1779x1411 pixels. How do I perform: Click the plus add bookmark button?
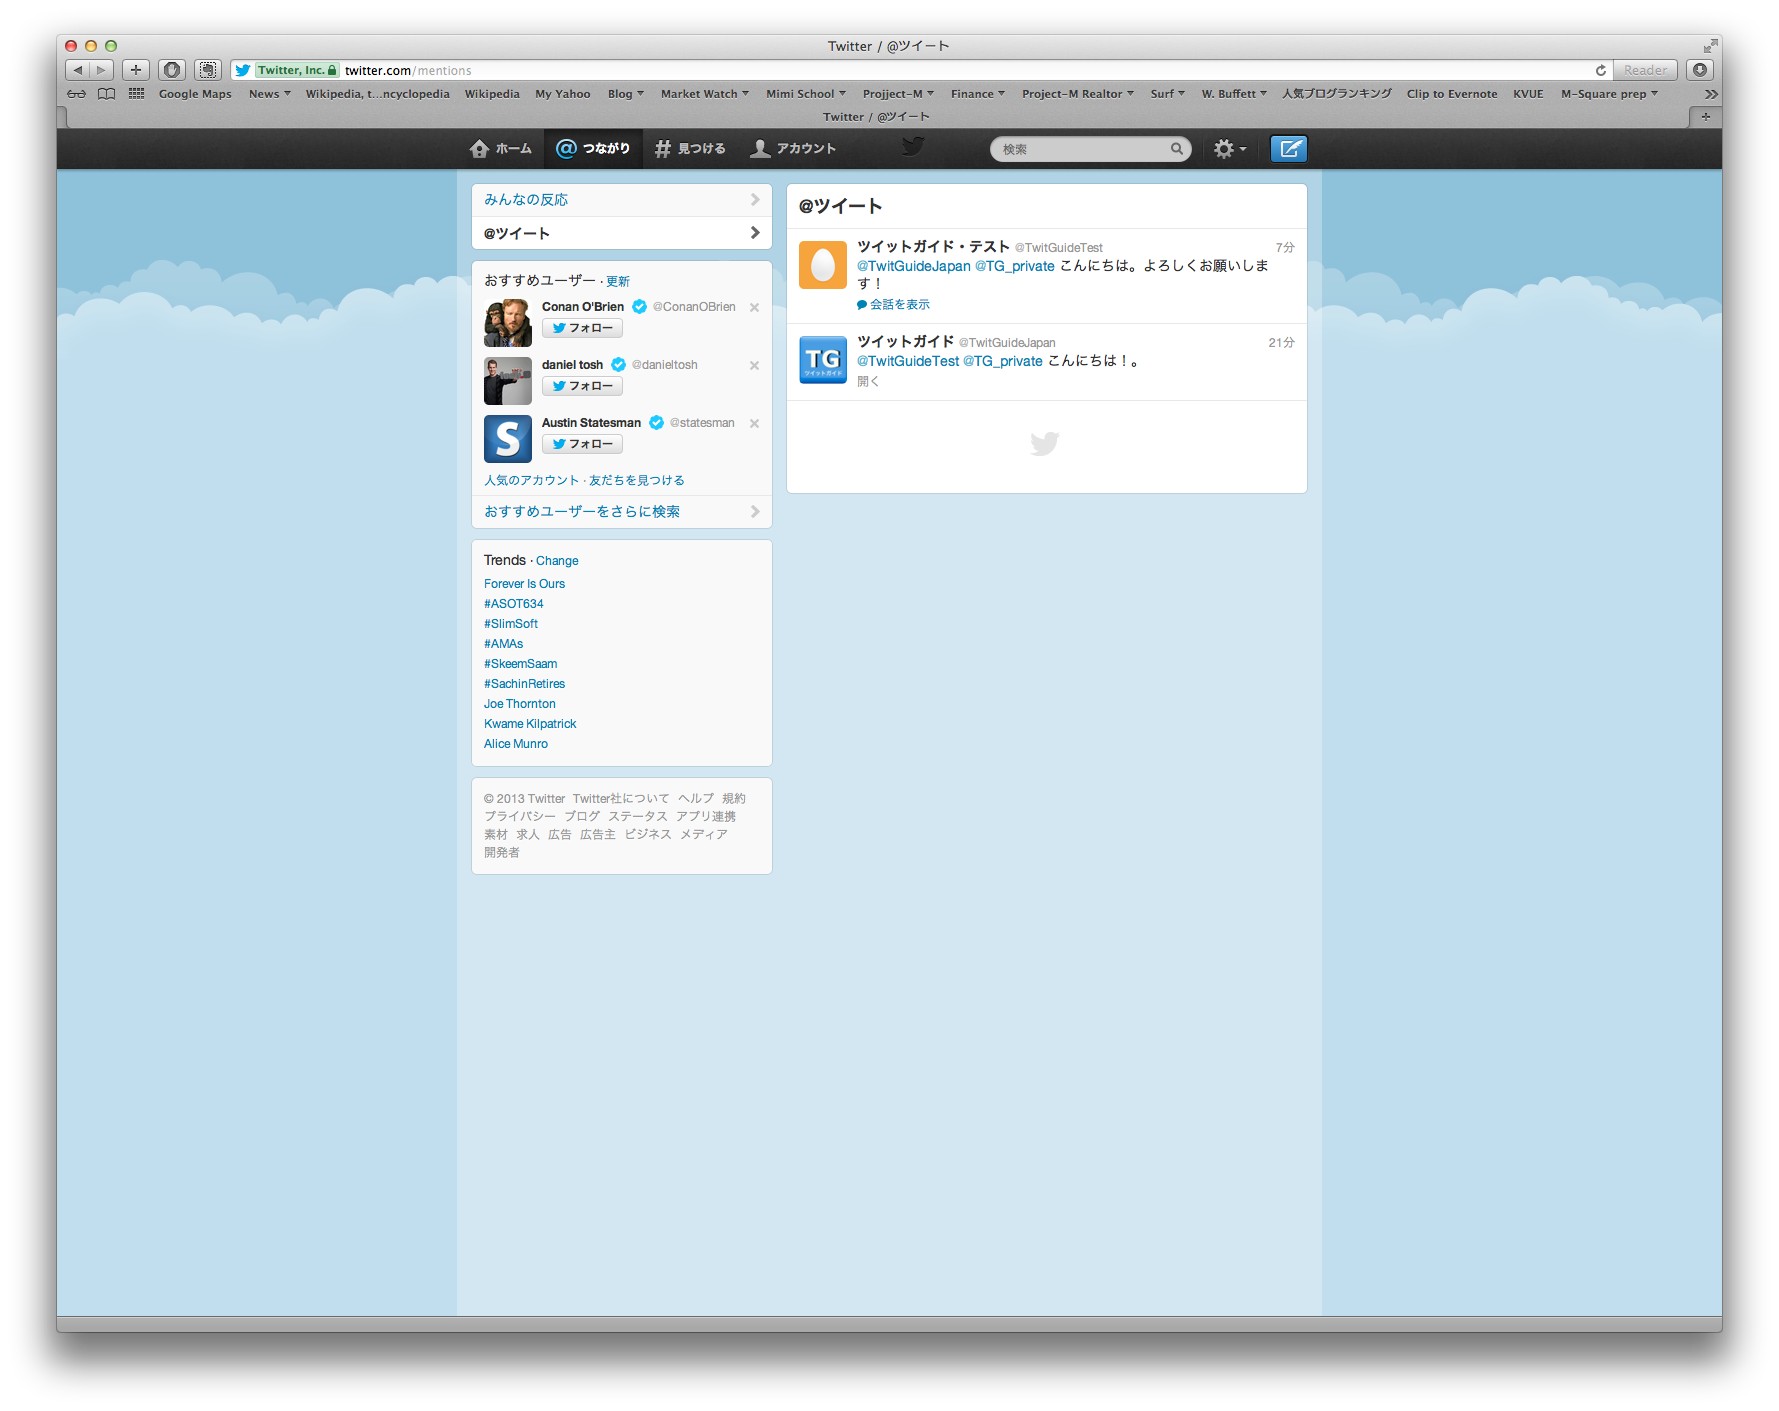pos(136,70)
